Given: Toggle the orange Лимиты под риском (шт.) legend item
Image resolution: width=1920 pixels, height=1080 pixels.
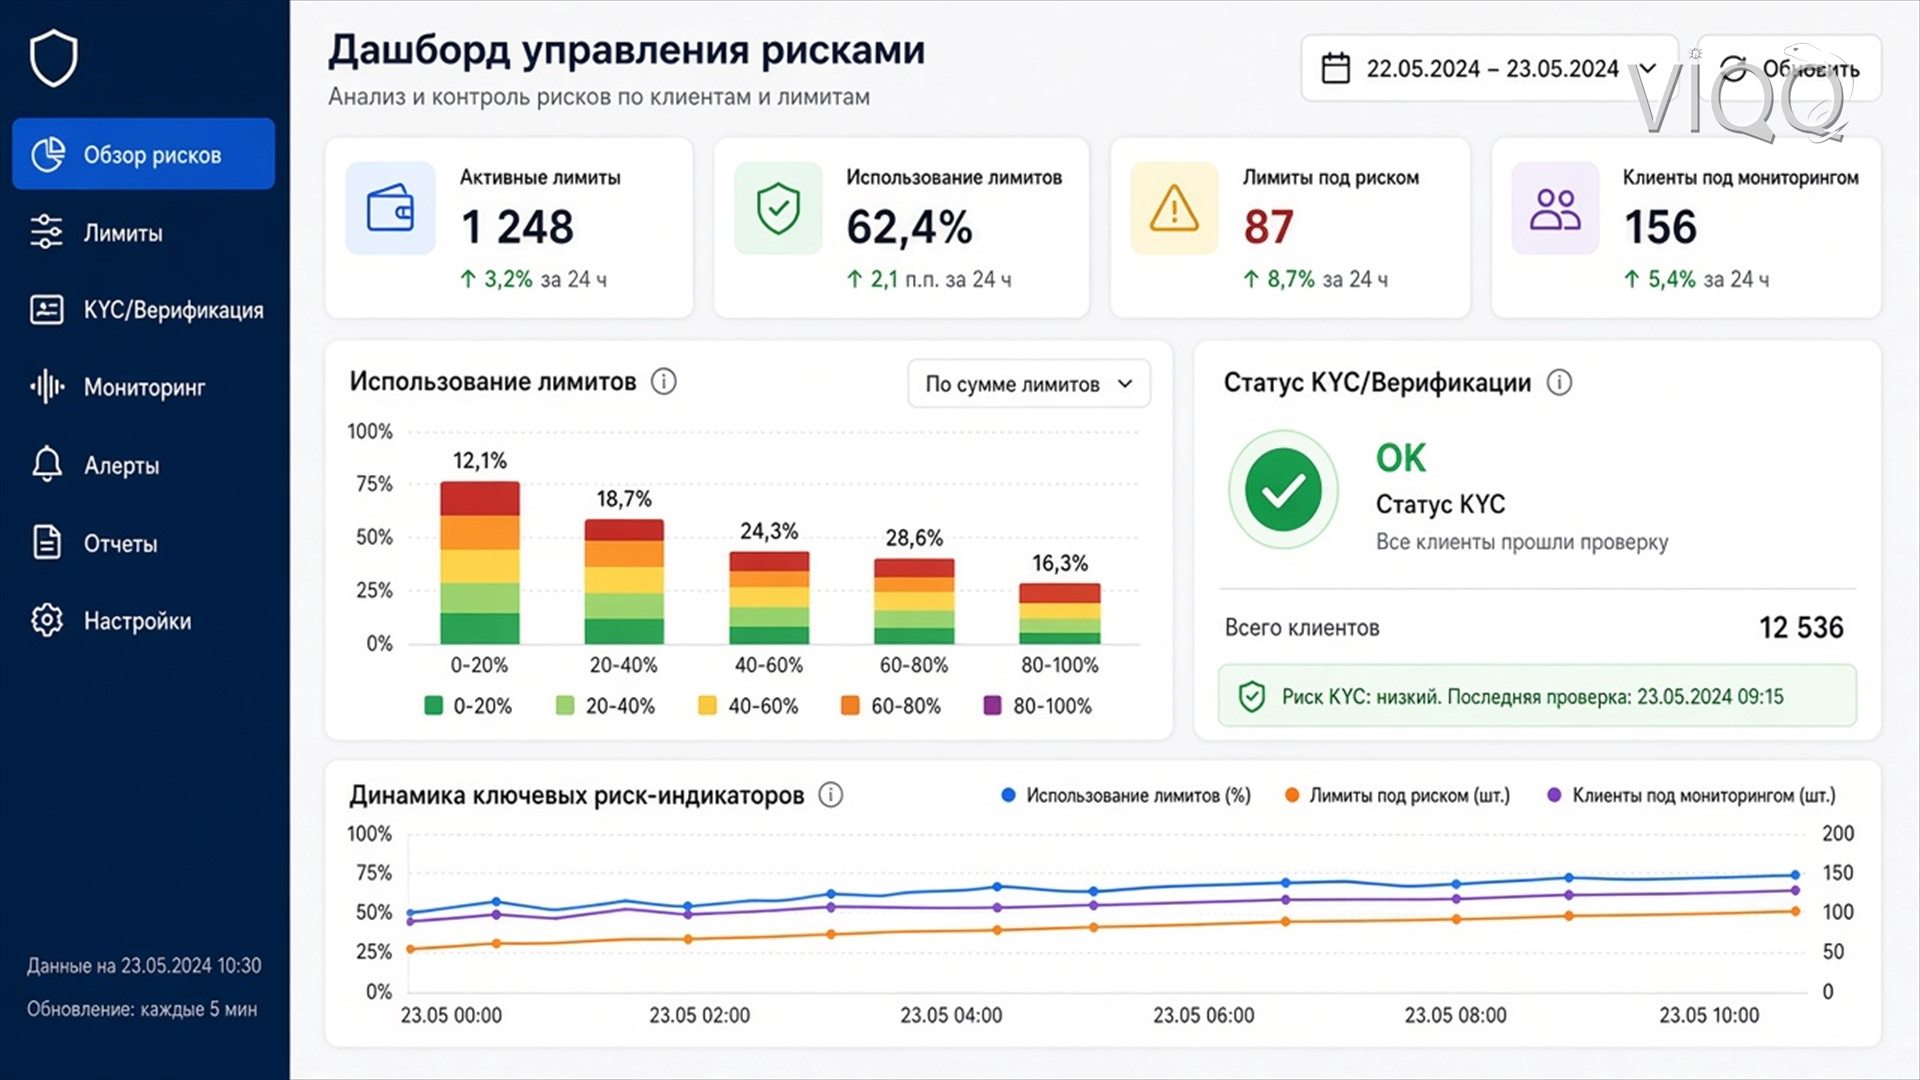Looking at the screenshot, I should pos(1397,796).
